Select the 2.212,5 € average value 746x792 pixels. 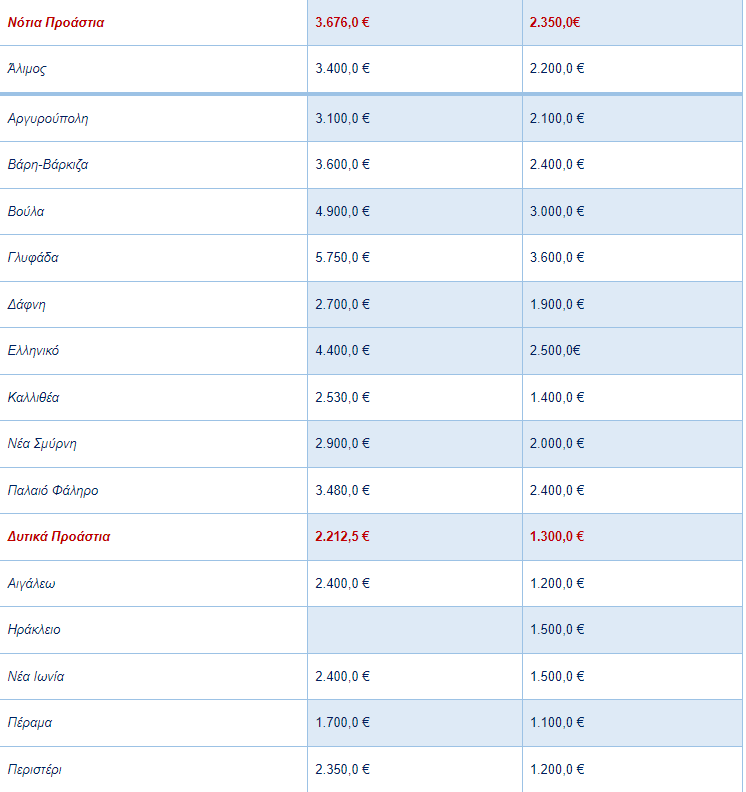(342, 536)
